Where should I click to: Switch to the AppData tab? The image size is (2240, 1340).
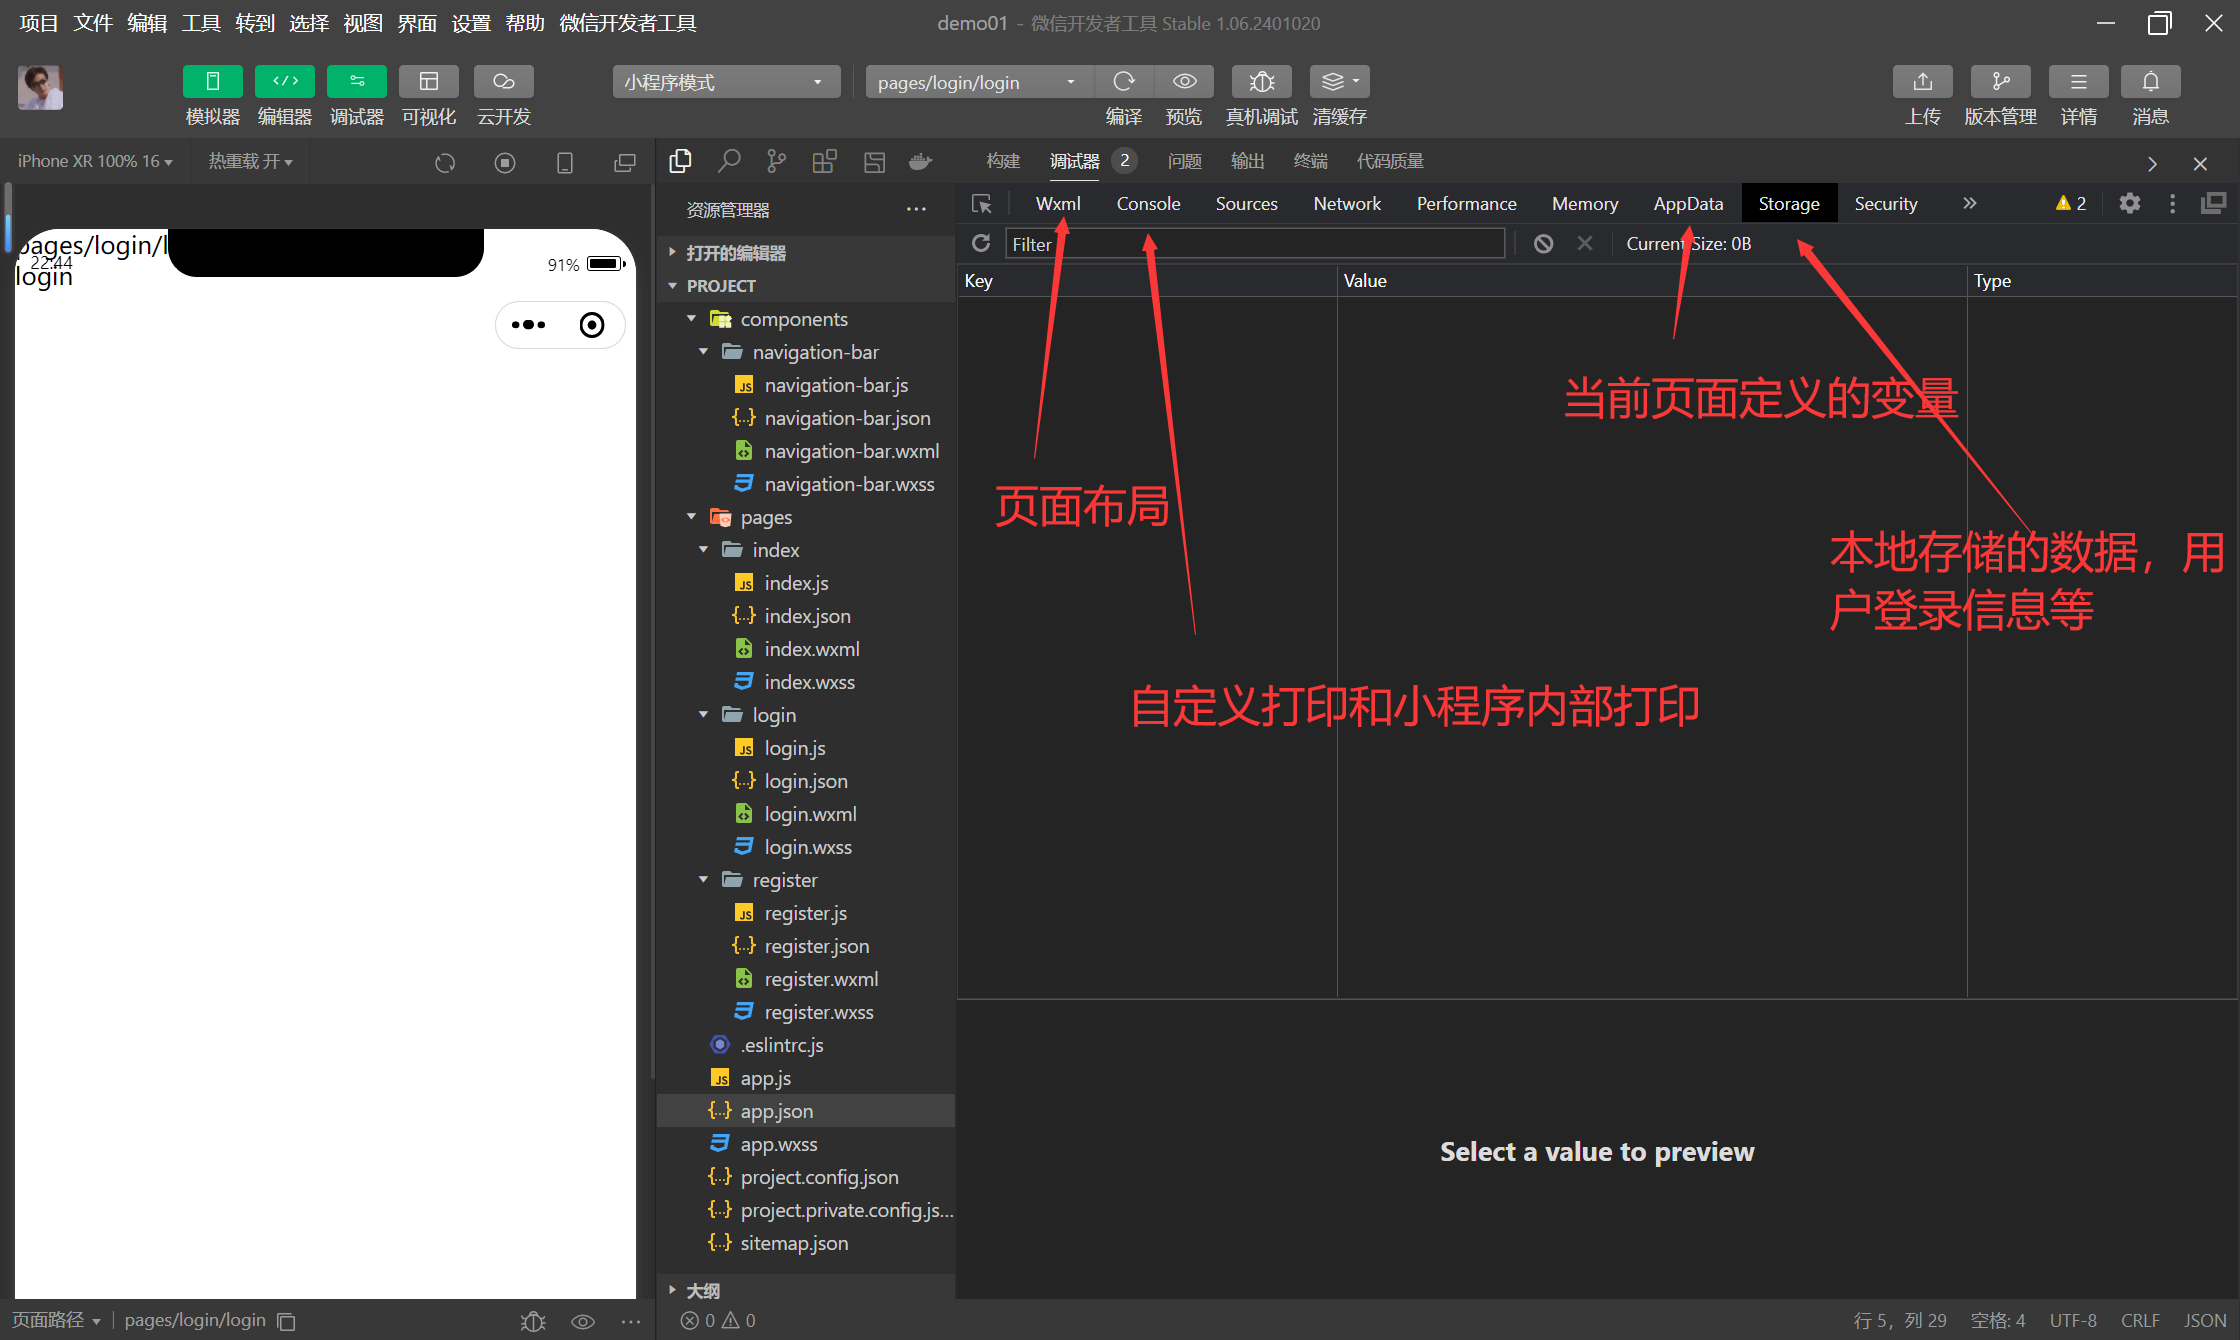[1688, 204]
